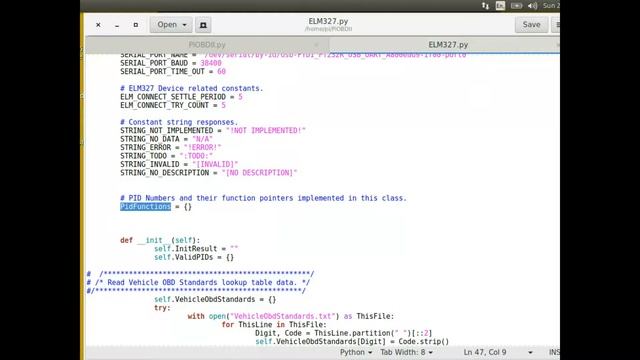Close the PIOBD8.py tab
The width and height of the screenshot is (640, 360).
[x=316, y=44]
